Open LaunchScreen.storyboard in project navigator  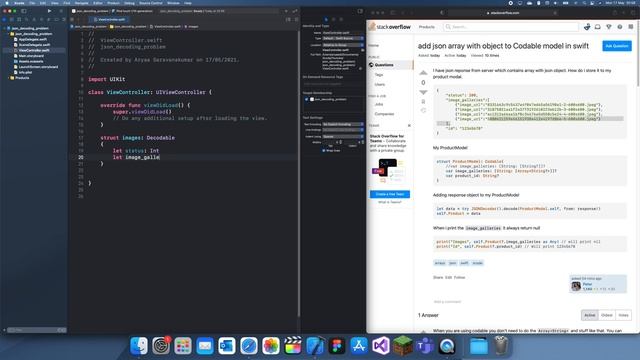click(x=38, y=67)
